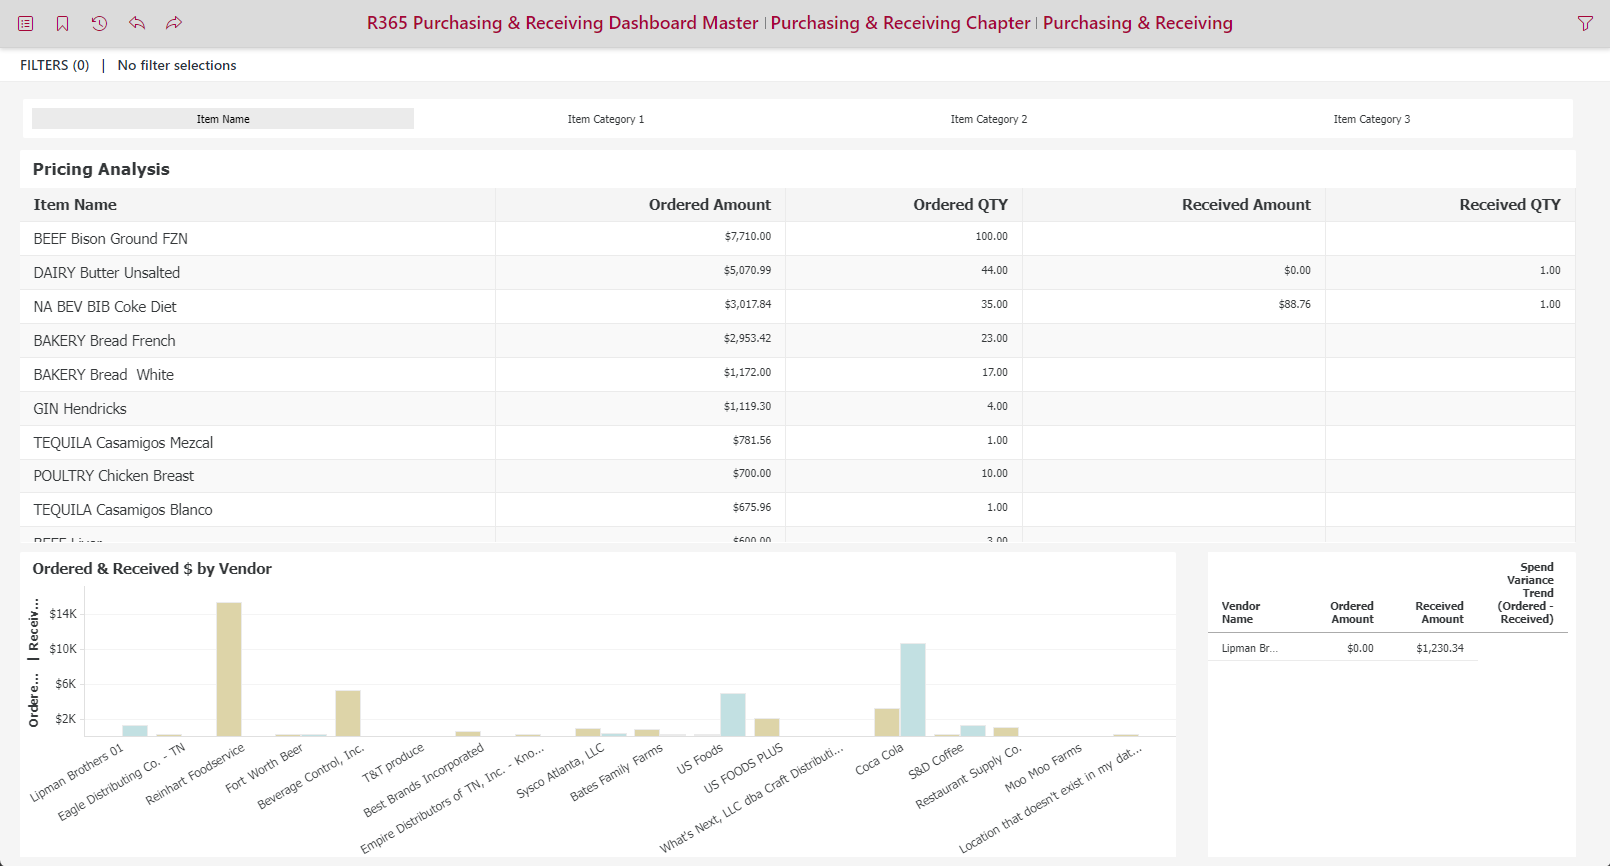Click Vendor Name column header
Image resolution: width=1610 pixels, height=866 pixels.
(x=1241, y=613)
